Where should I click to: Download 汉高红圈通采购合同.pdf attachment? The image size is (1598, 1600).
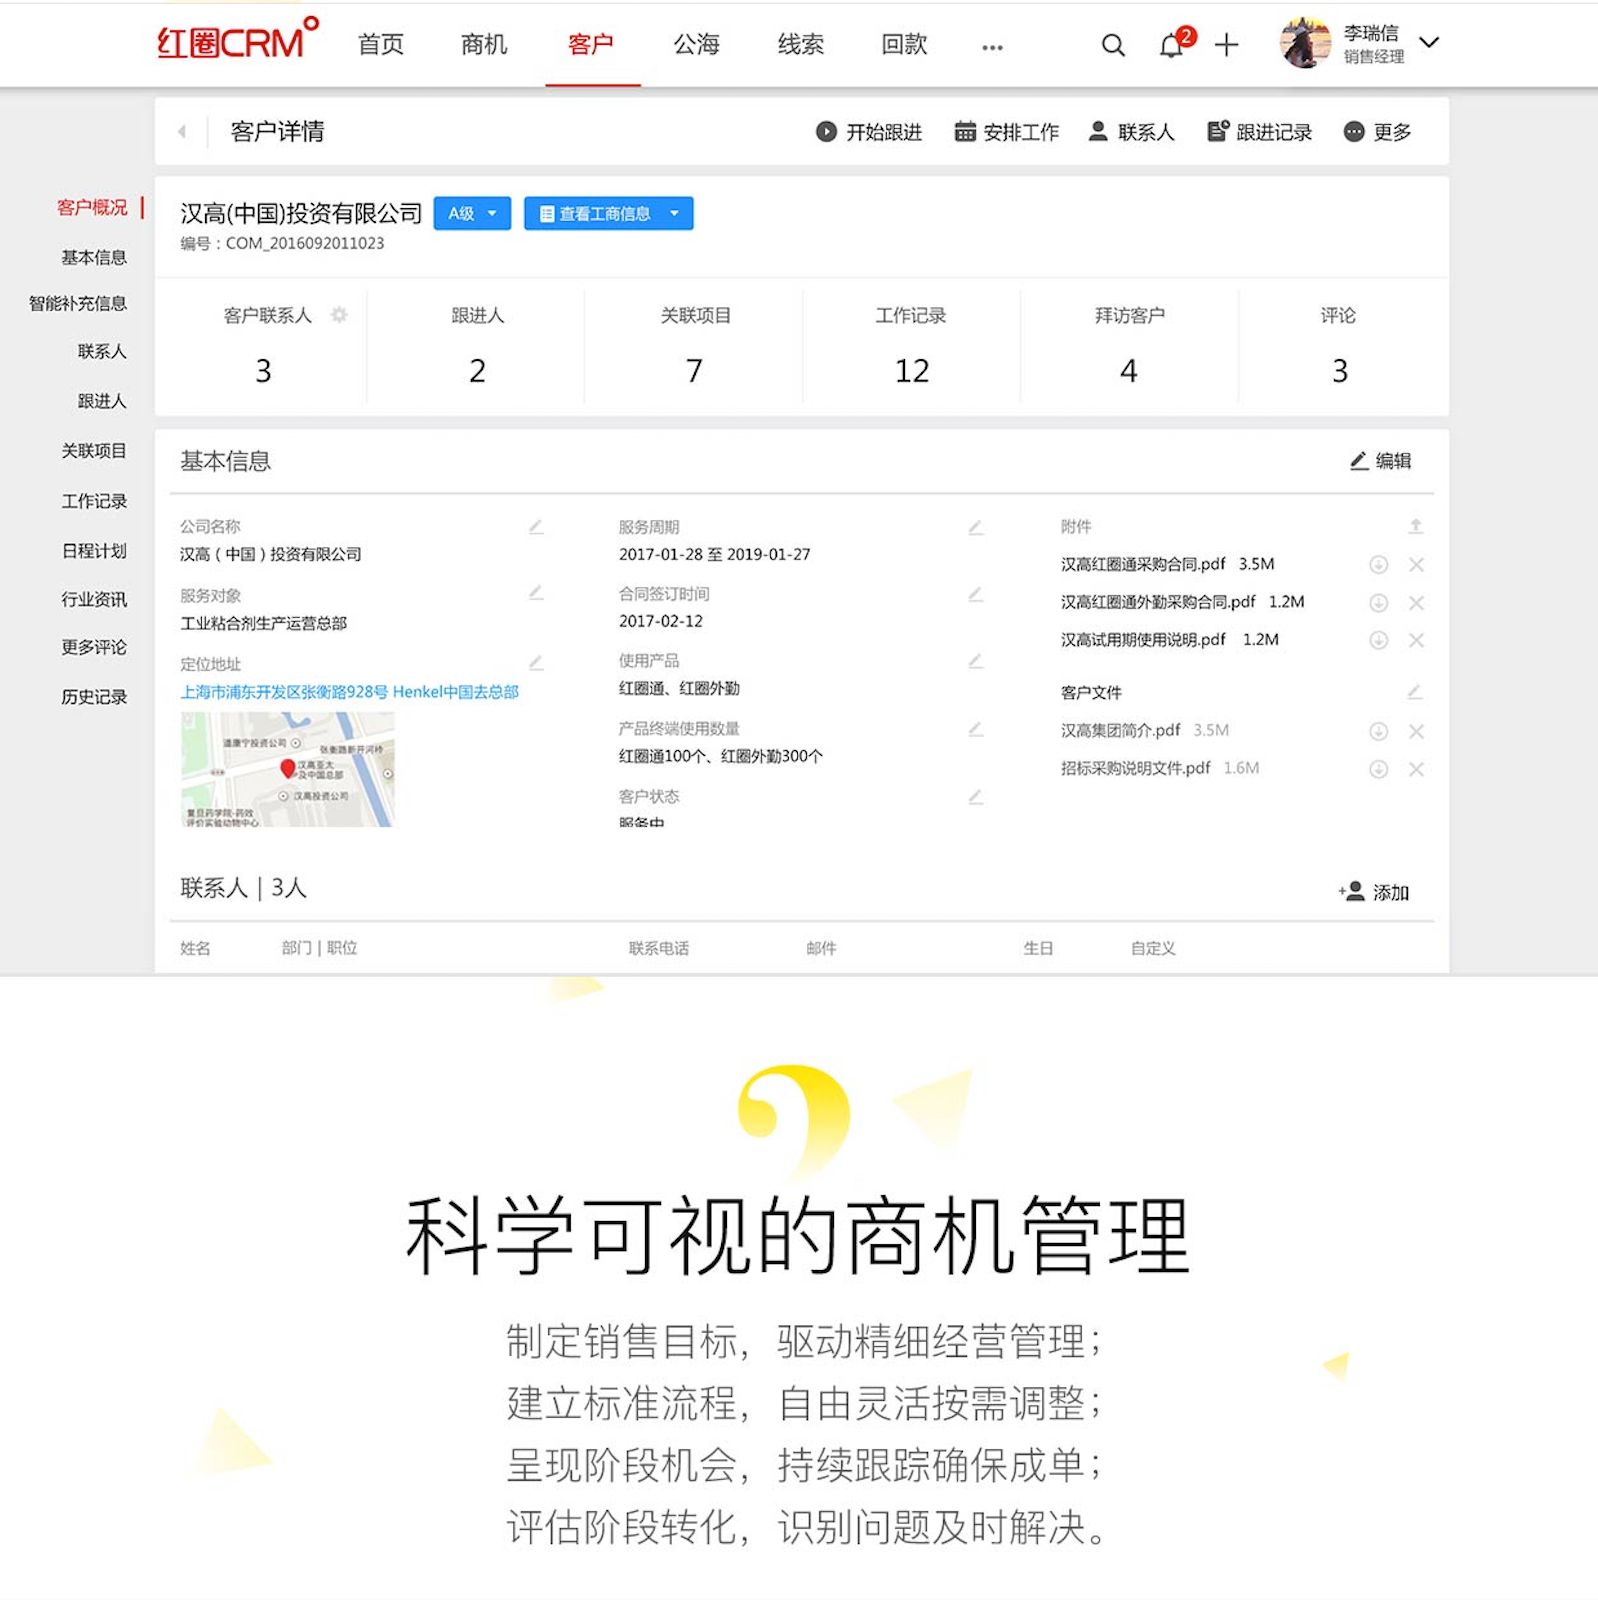coord(1378,565)
